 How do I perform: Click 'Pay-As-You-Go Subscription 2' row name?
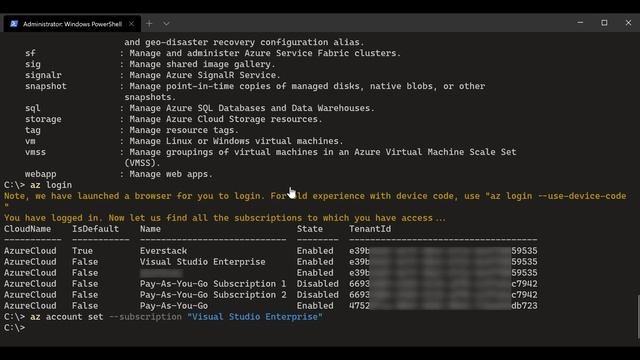click(x=213, y=295)
